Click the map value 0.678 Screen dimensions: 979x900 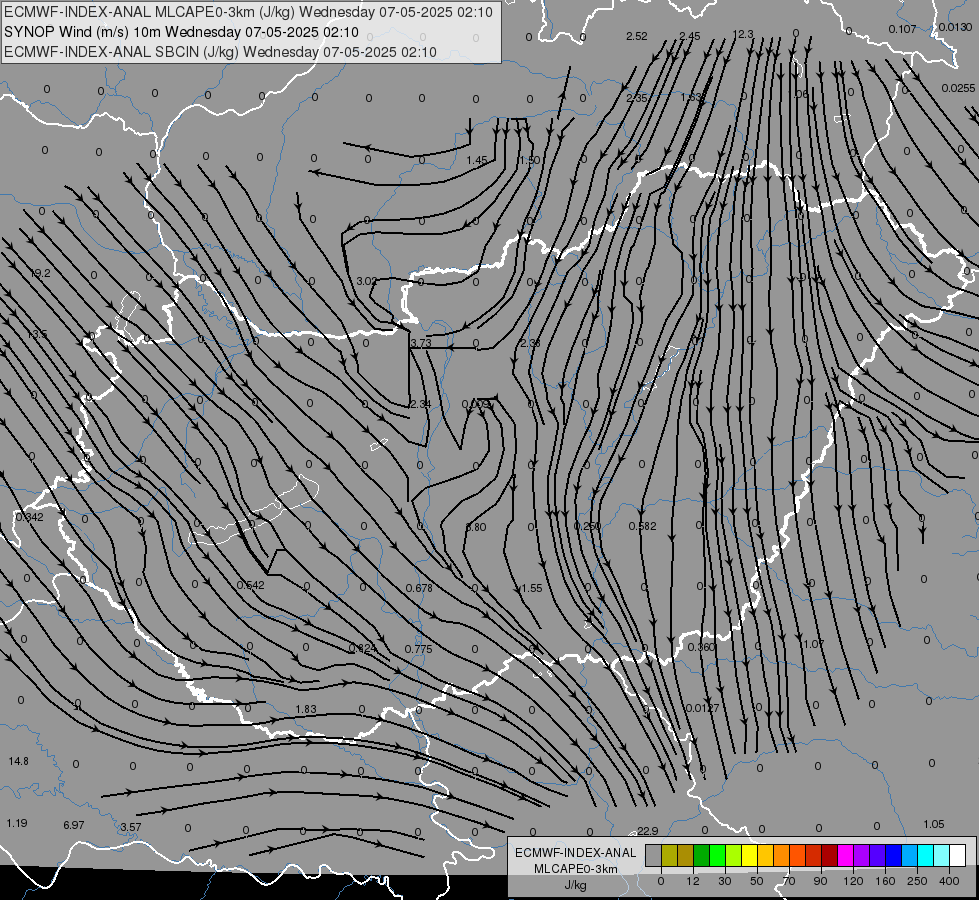[419, 588]
